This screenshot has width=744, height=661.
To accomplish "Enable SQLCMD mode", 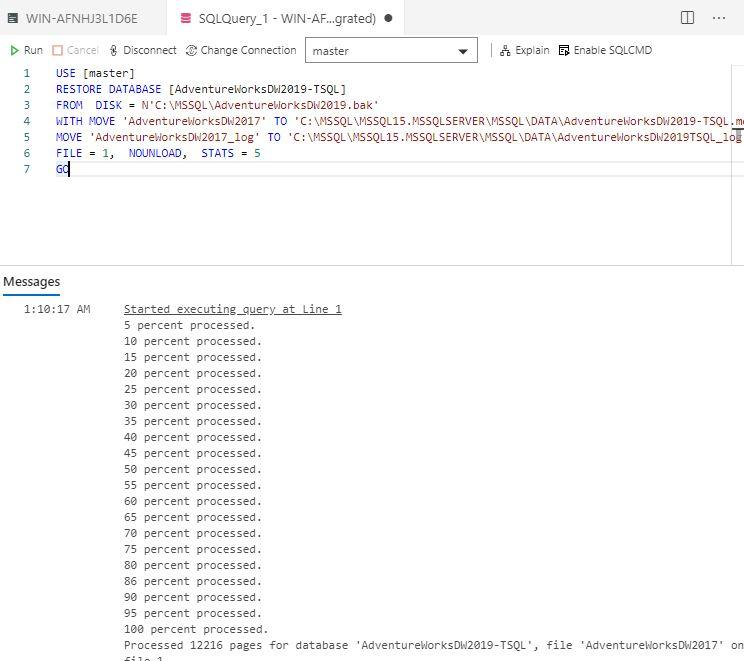I will [x=605, y=50].
